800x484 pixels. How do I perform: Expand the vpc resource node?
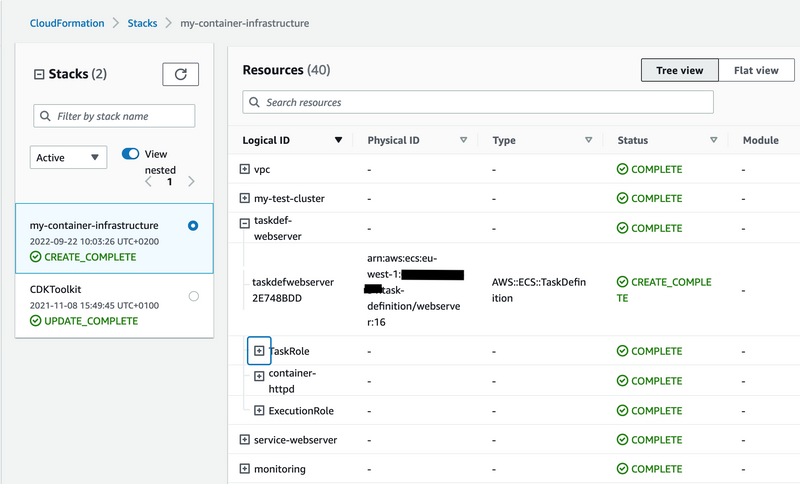click(x=244, y=169)
